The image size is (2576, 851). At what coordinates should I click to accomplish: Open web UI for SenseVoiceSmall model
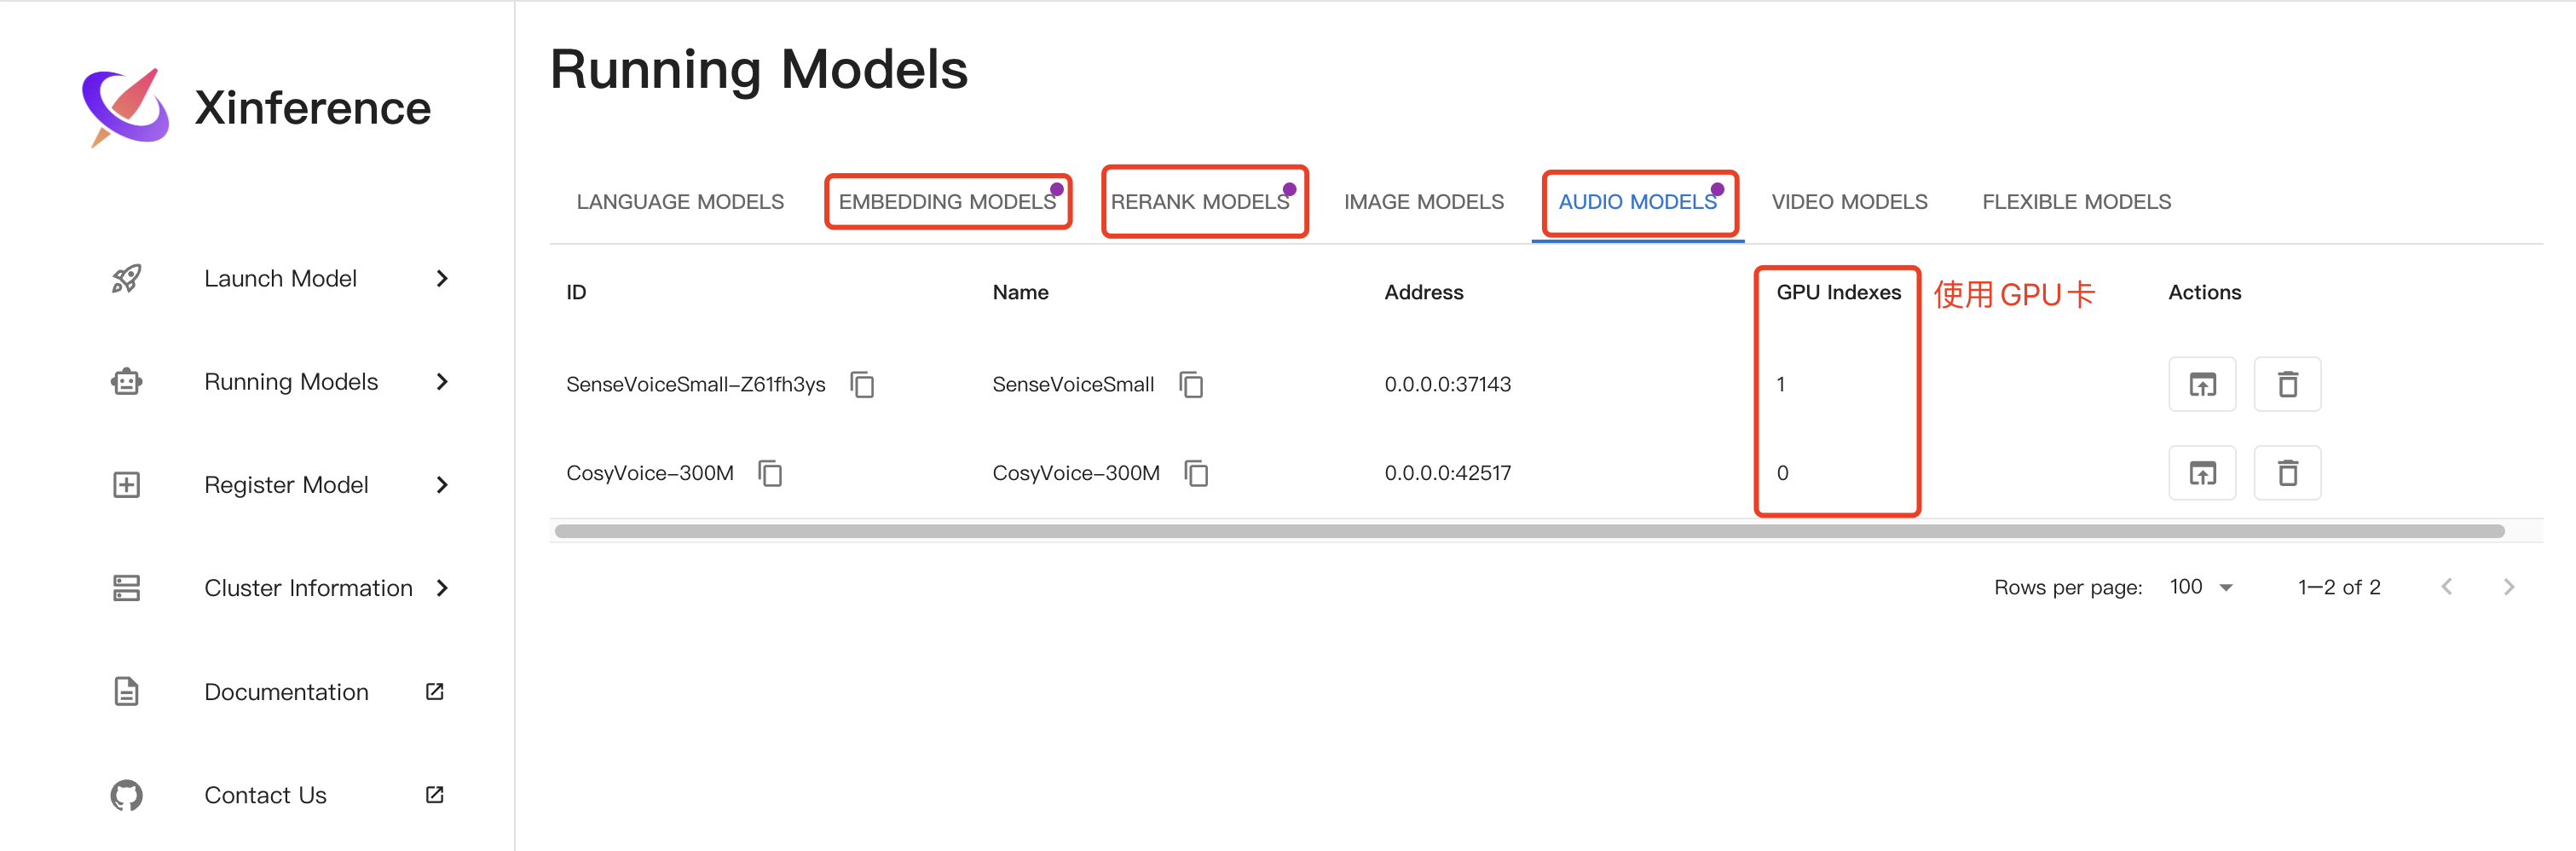coord(2202,384)
